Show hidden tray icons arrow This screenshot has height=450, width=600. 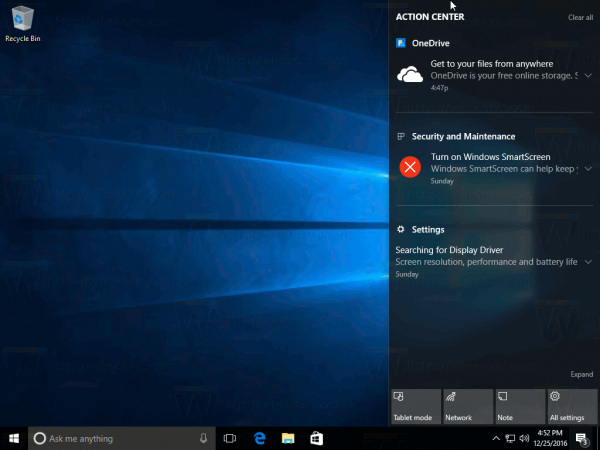tap(496, 439)
